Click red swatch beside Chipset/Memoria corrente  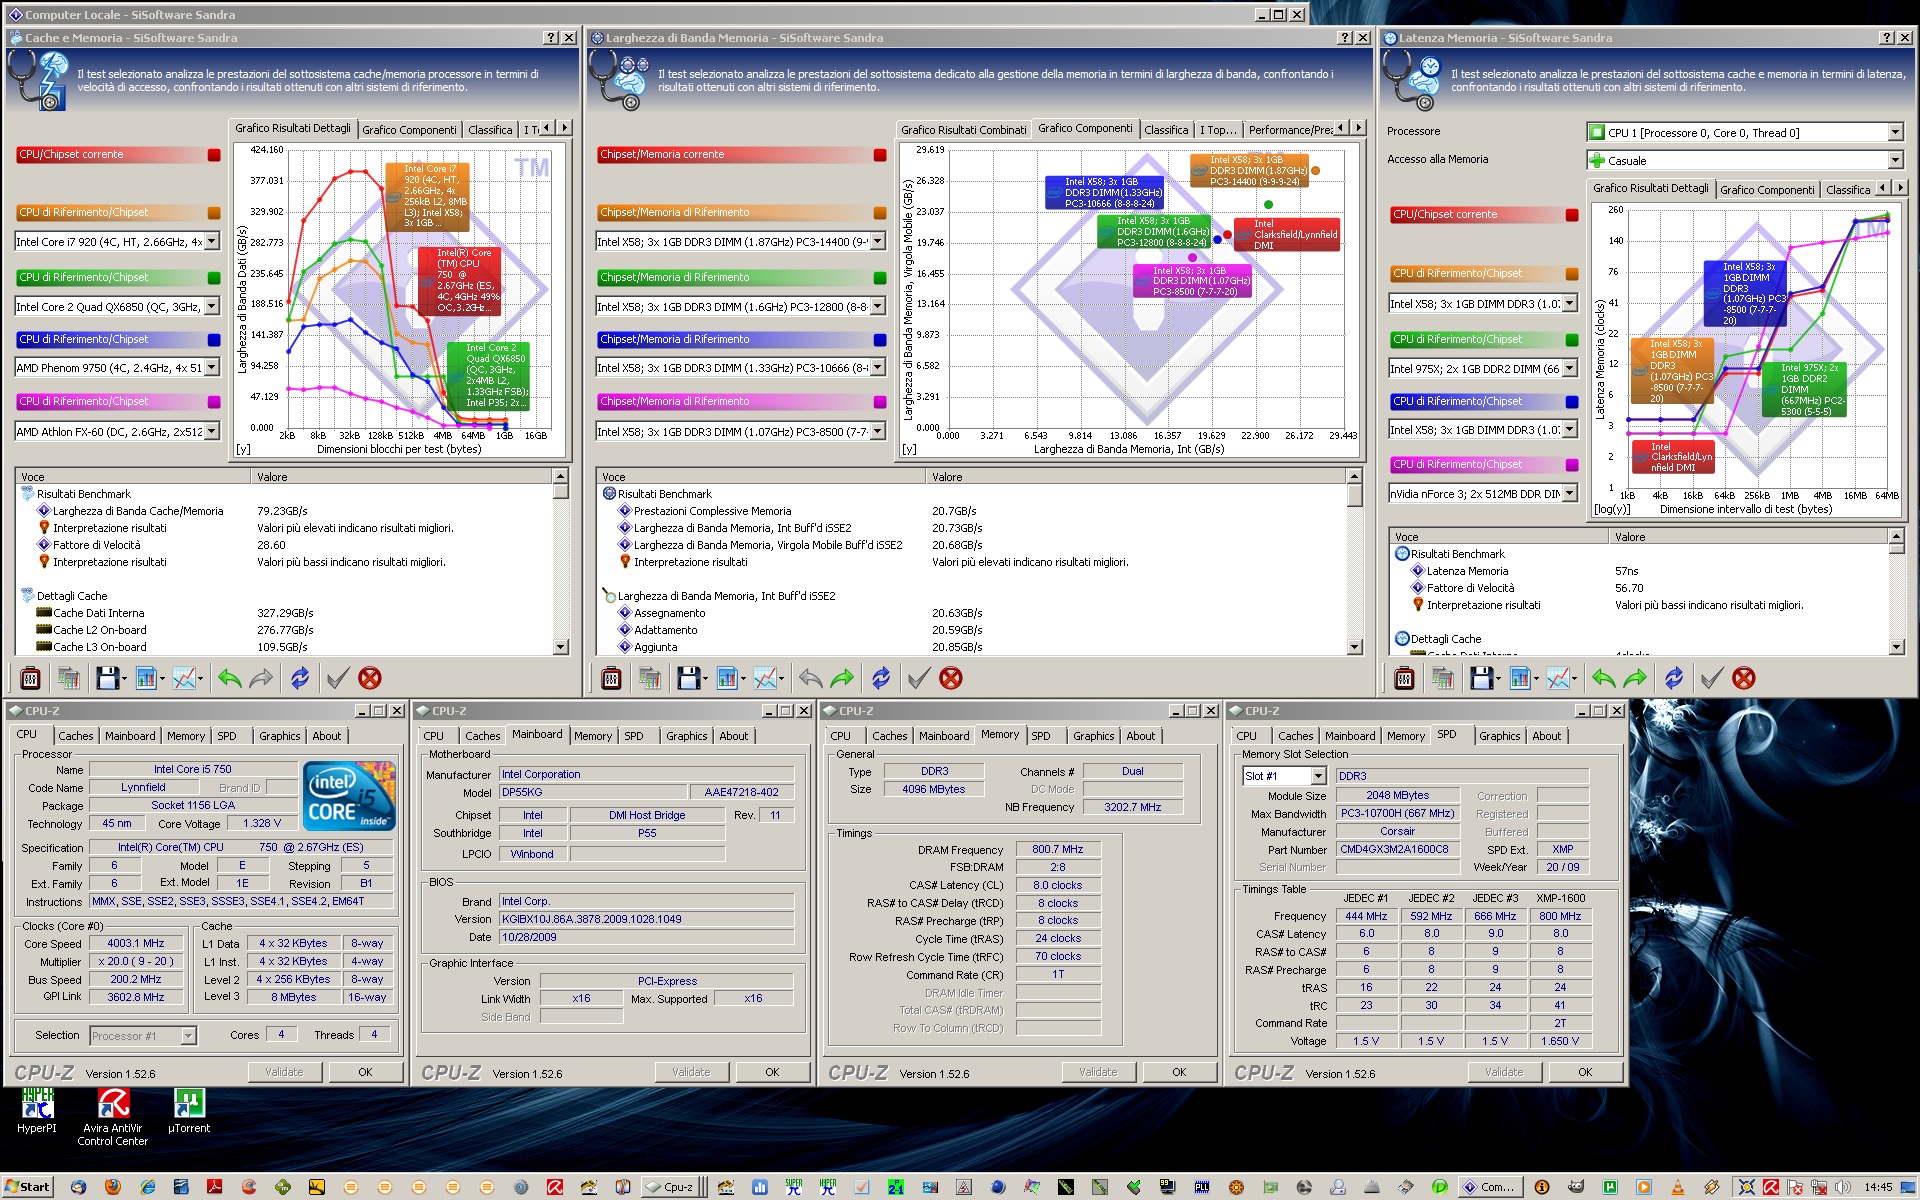(x=879, y=155)
